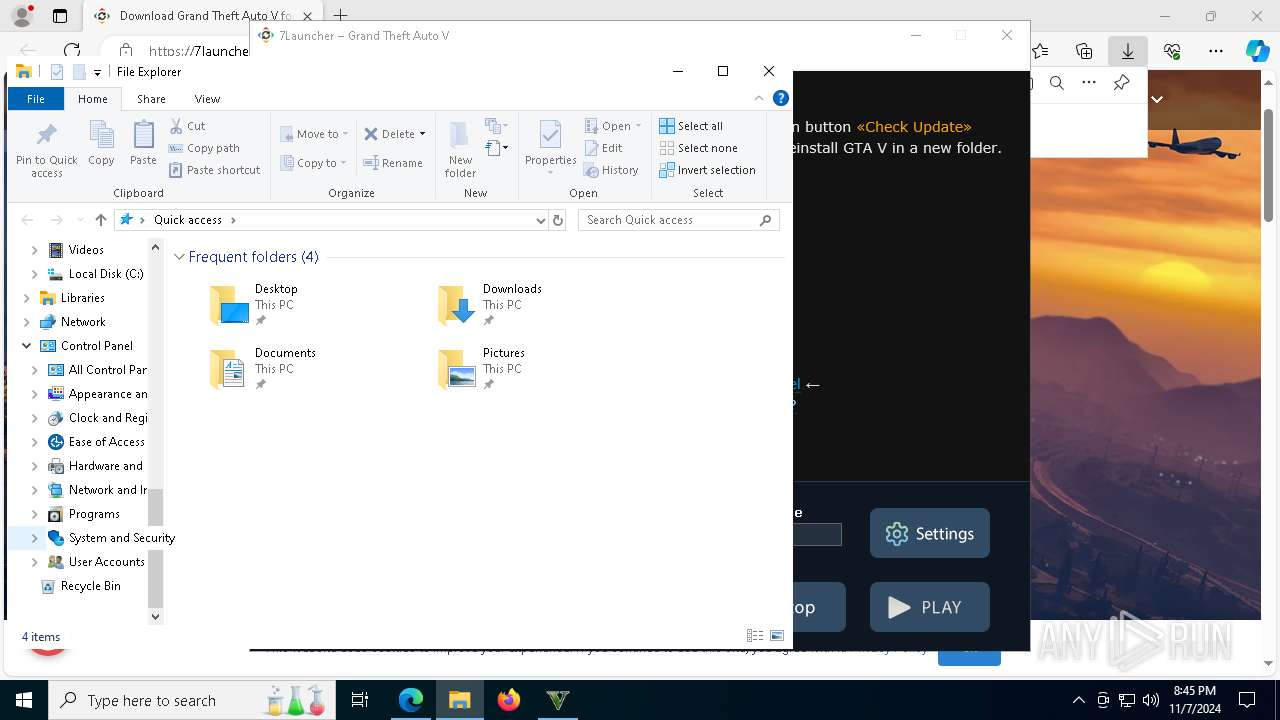This screenshot has height=720, width=1280.
Task: Expand the Programs tree node
Action: pyautogui.click(x=35, y=514)
